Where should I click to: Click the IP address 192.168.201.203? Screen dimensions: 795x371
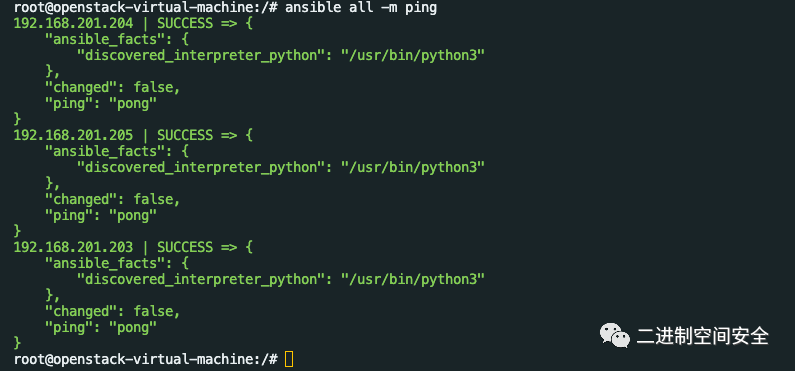[x=74, y=247]
